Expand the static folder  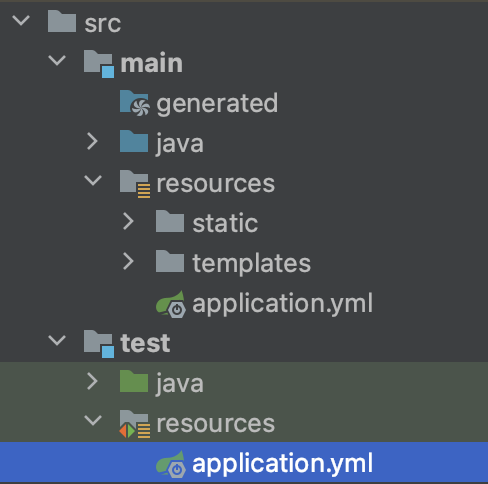128,221
